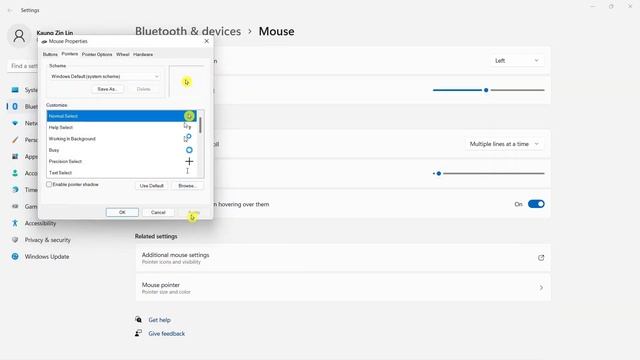The image size is (640, 360).
Task: Open the Scheme dropdown in Mouse Properties
Action: click(104, 76)
